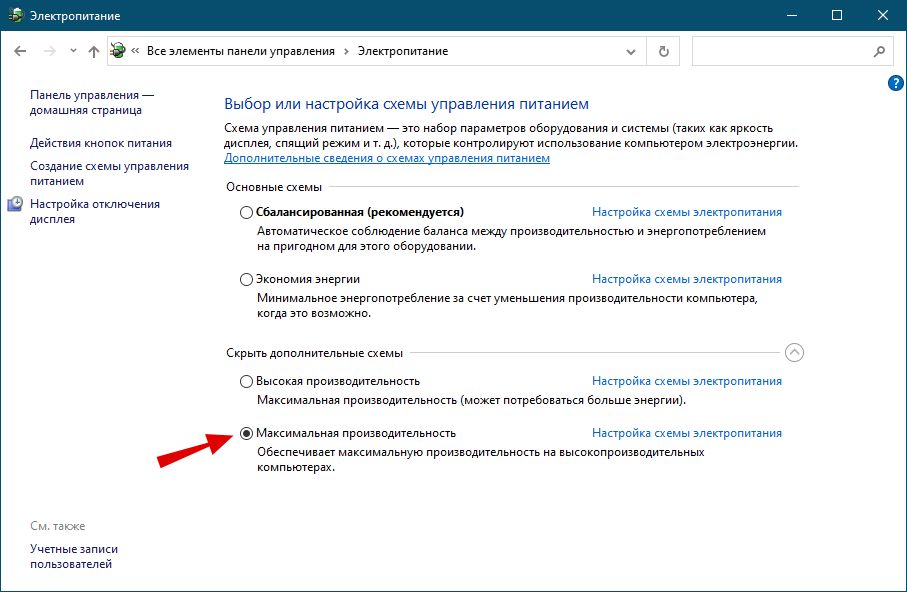Open 'Действия кнопок питания' link
907x592 pixels.
101,143
